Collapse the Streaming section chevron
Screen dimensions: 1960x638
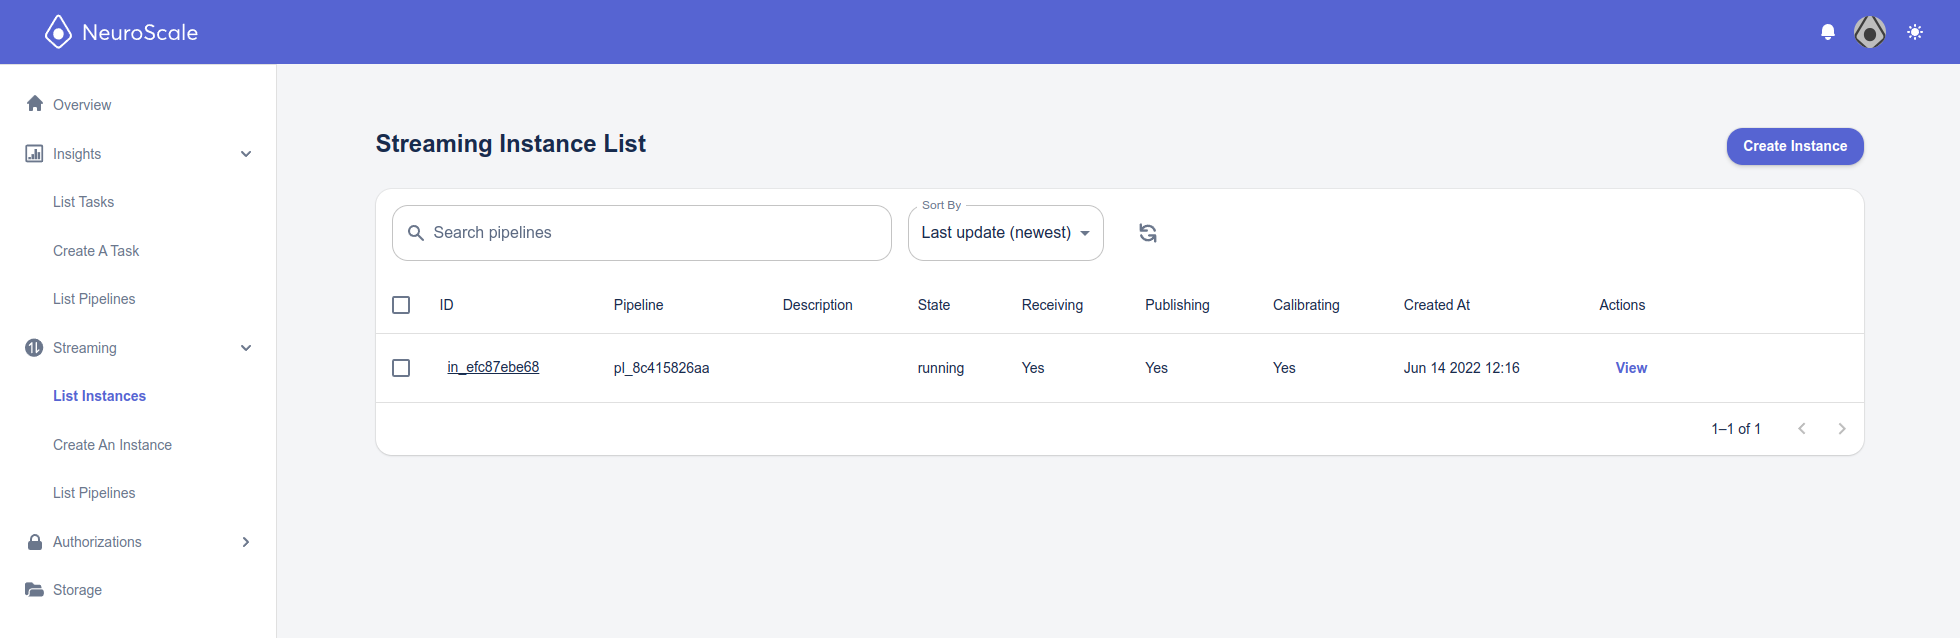(246, 348)
